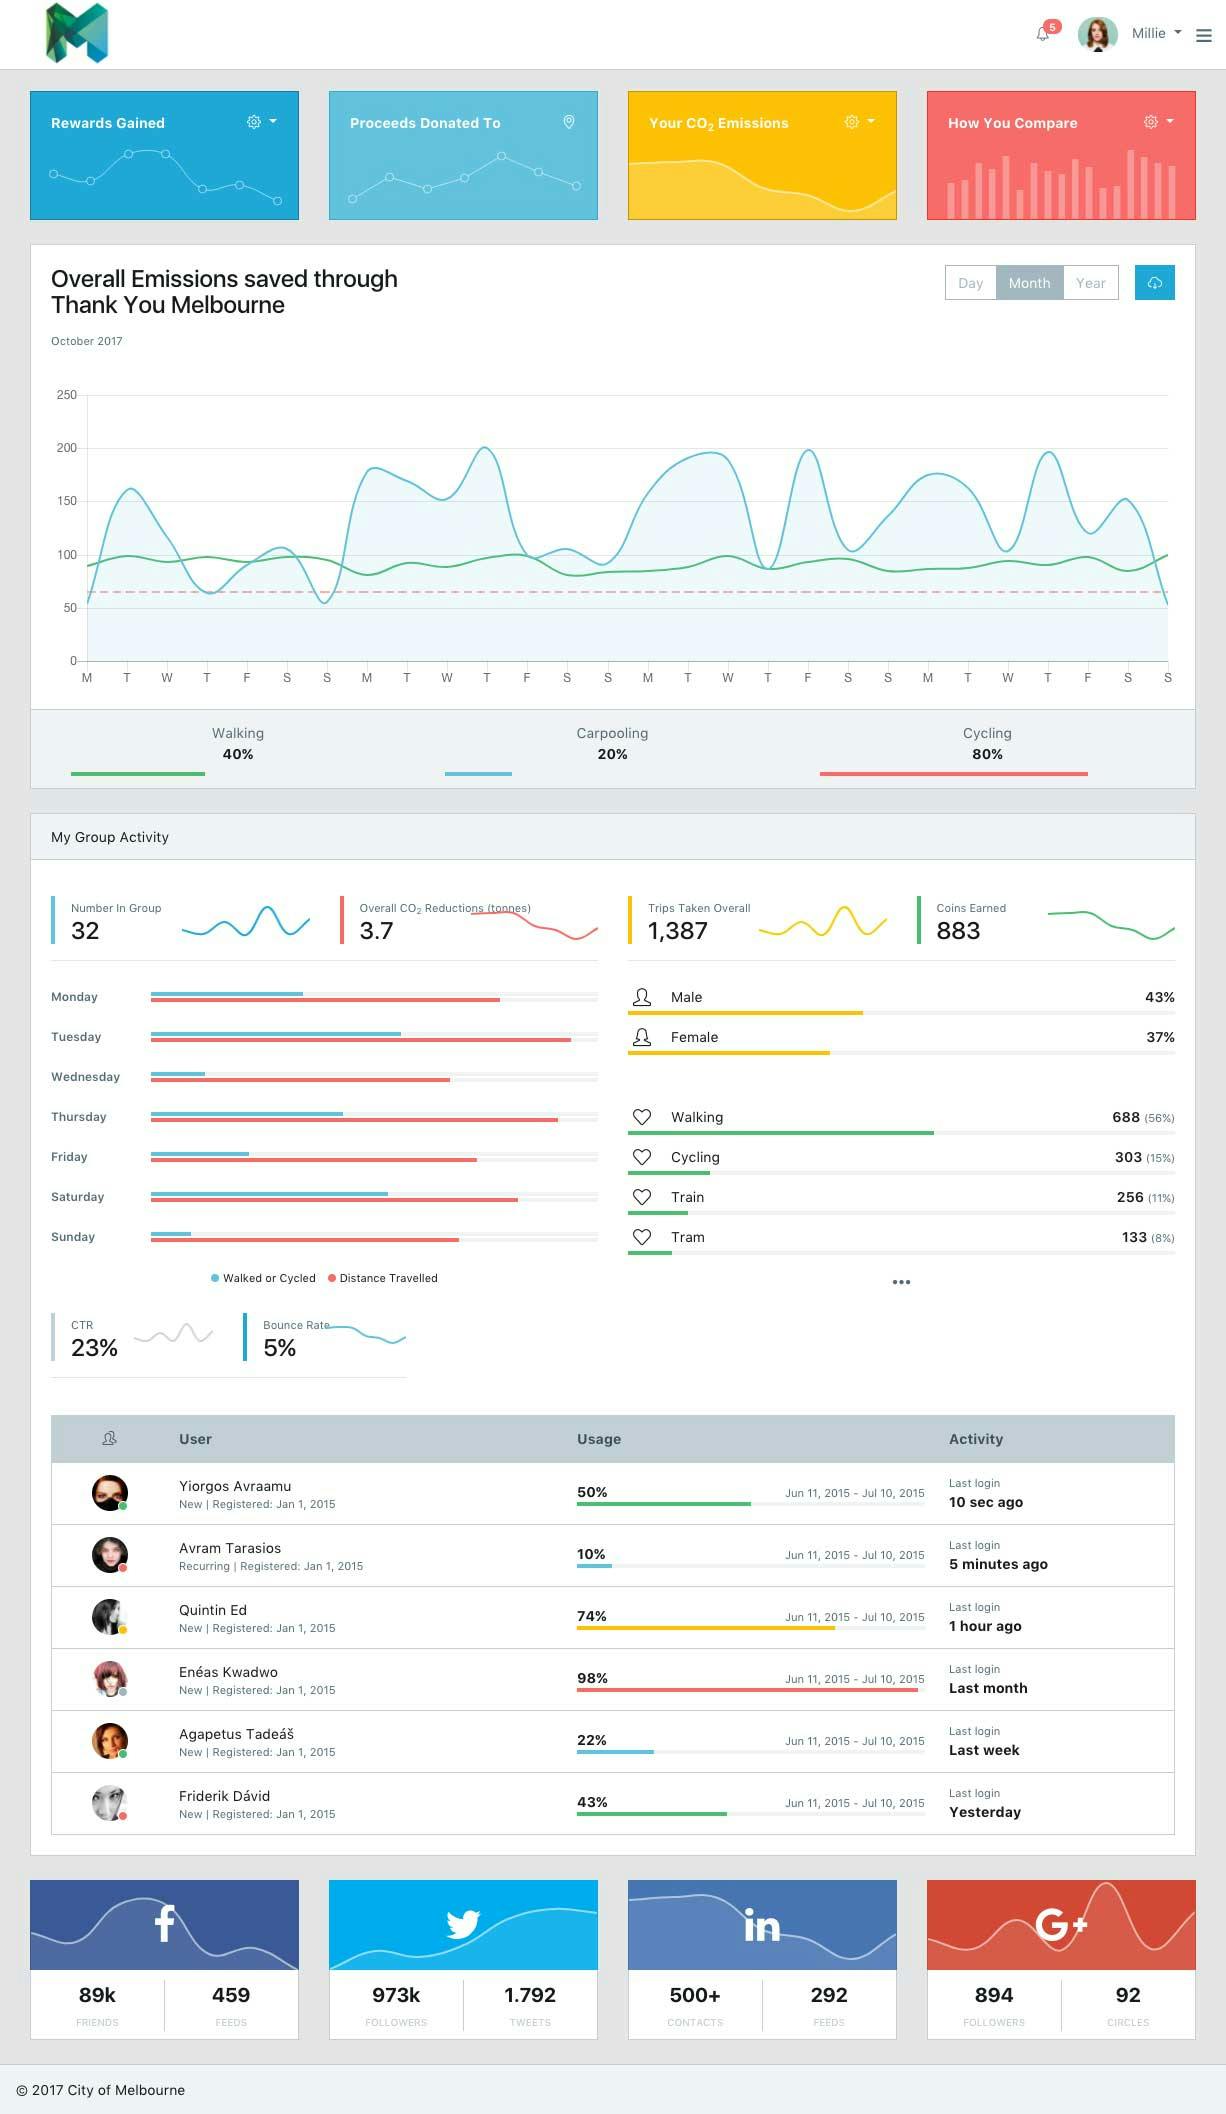Click Enéas Kwadwo's avatar
The image size is (1226, 2114).
pos(110,1679)
